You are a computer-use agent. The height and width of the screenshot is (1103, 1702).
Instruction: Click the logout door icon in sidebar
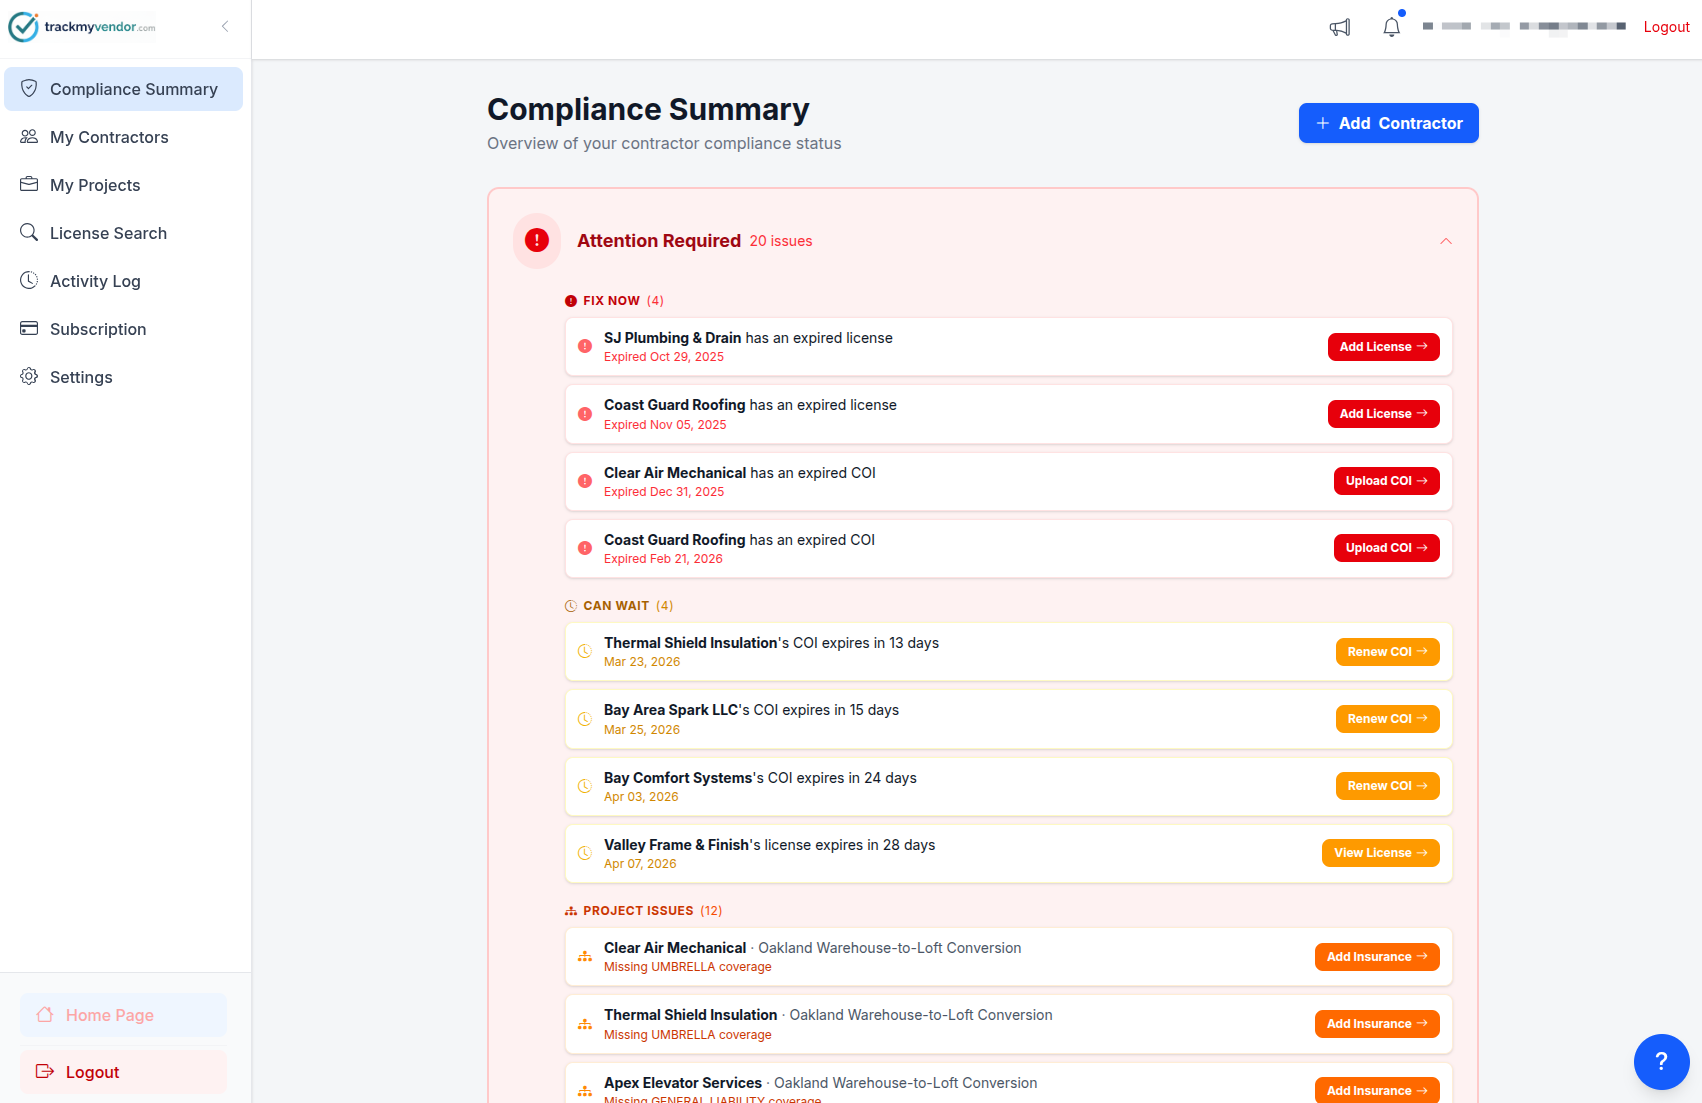44,1071
